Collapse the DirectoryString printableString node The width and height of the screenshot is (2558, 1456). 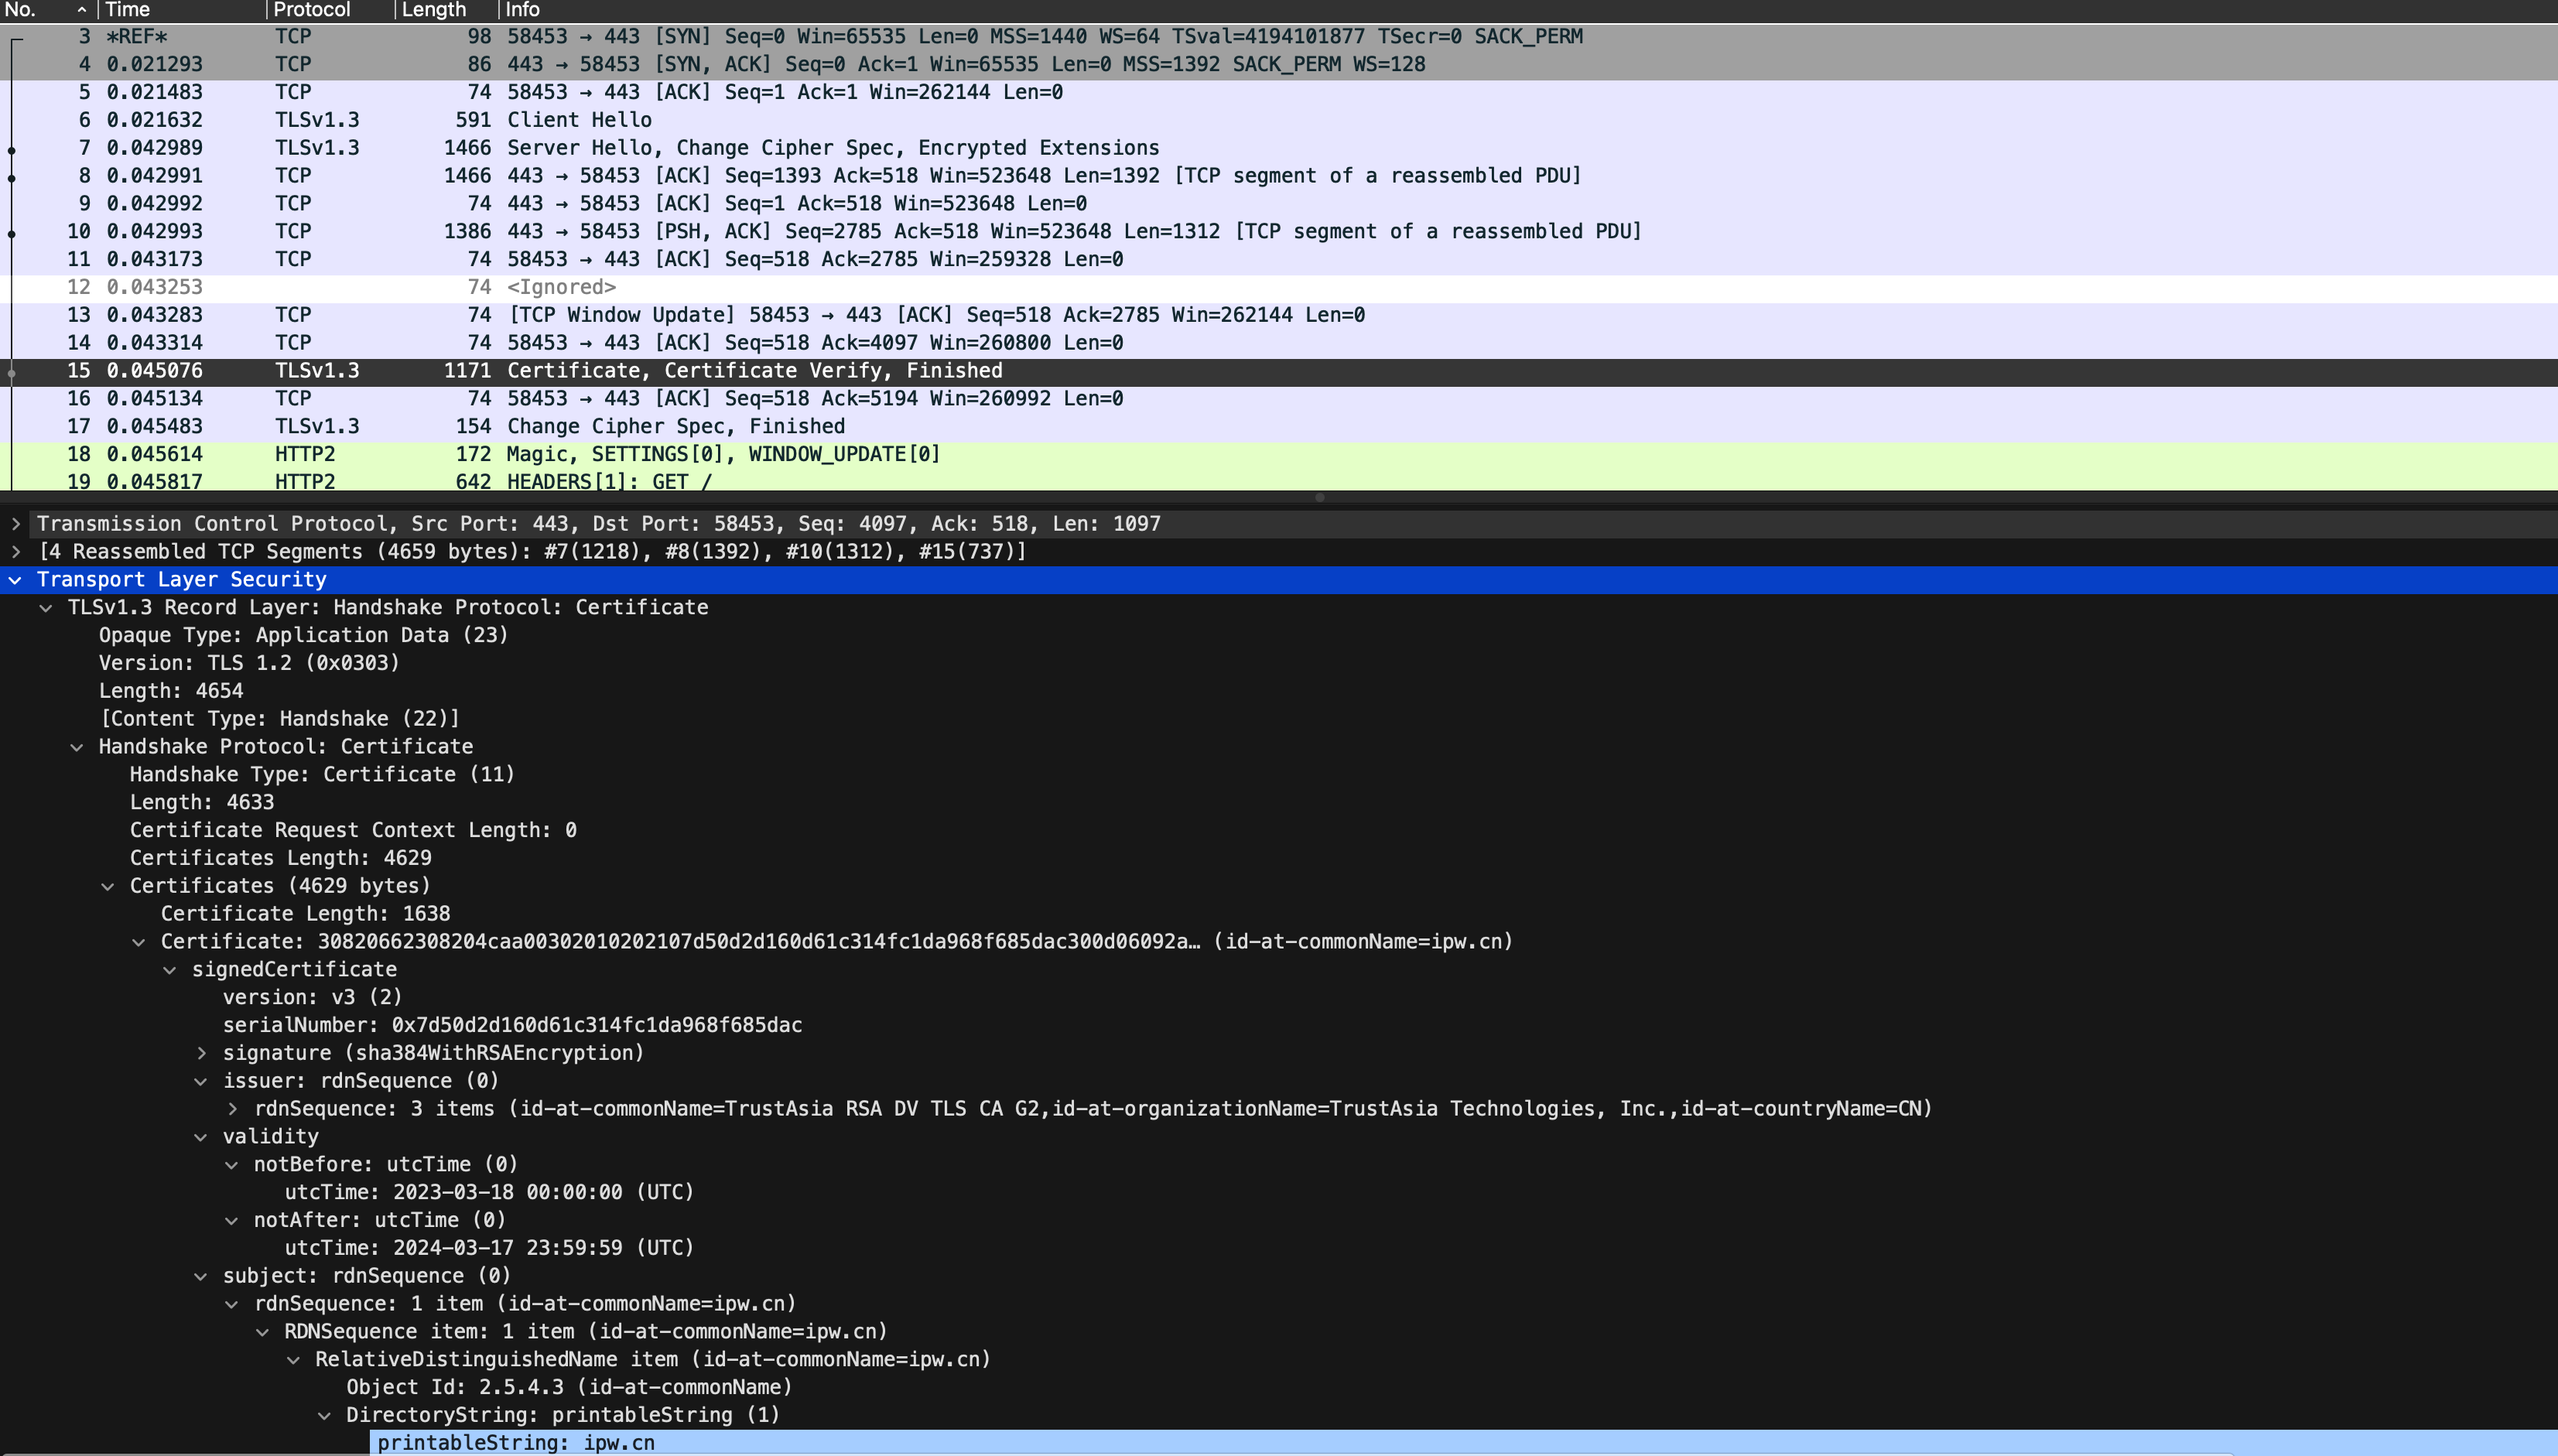324,1415
